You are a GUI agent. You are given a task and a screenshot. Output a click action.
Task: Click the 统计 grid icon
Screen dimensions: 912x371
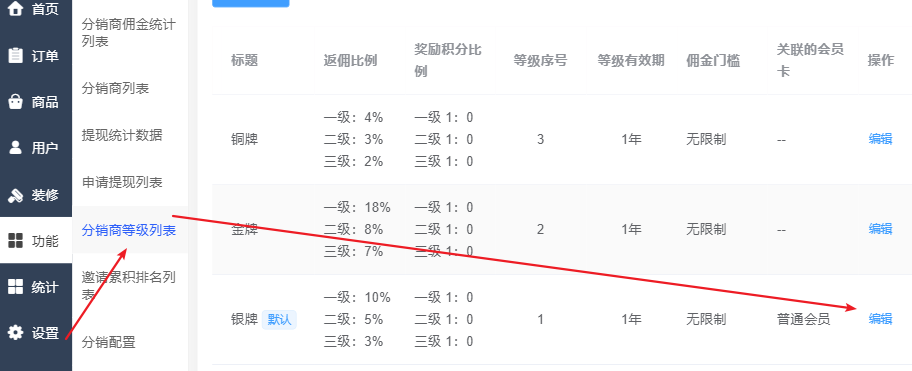(x=15, y=287)
